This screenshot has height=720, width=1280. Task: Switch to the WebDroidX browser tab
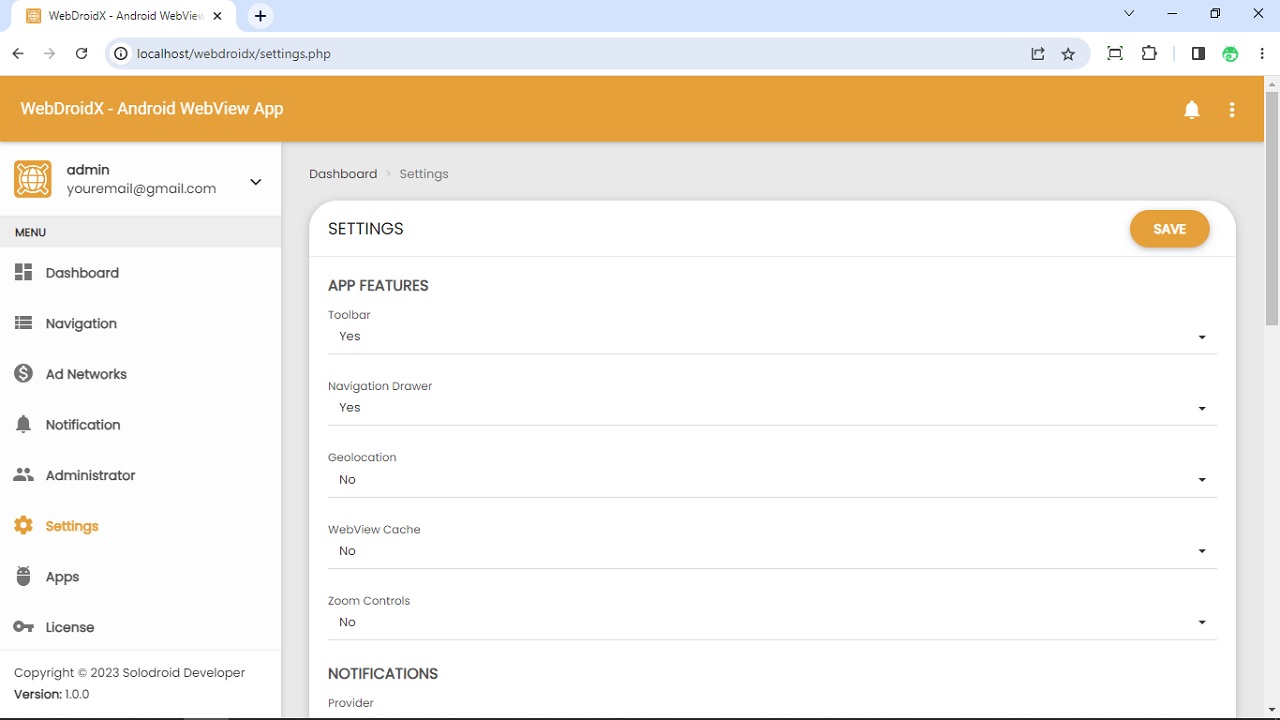click(120, 15)
